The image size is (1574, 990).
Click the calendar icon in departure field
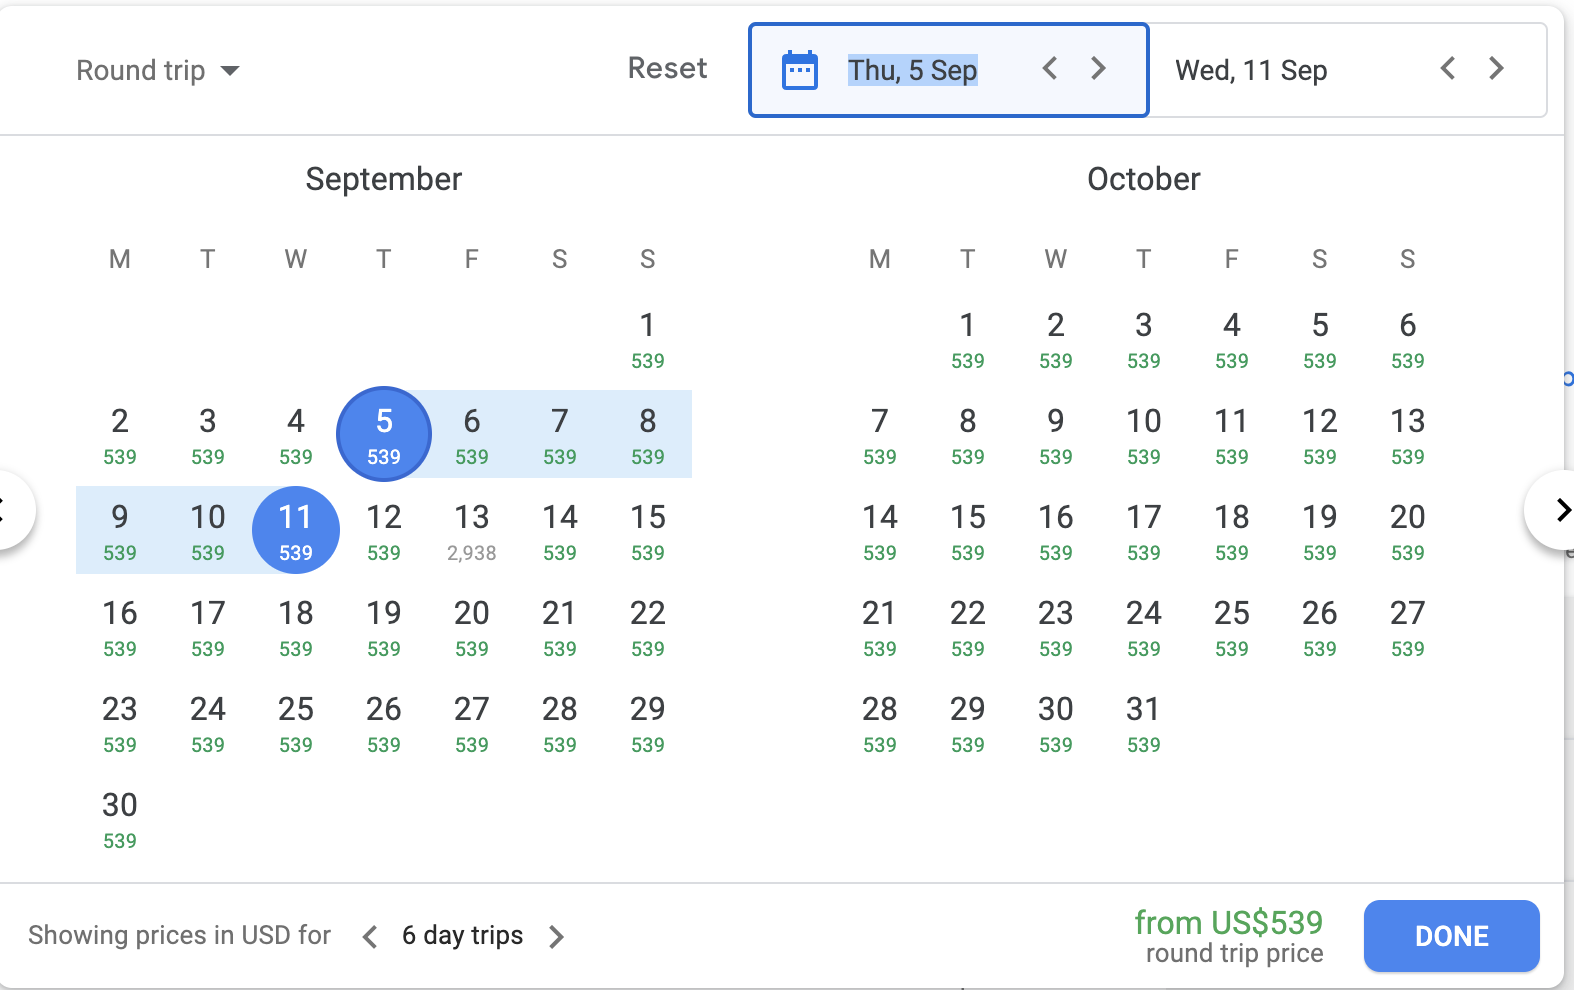click(799, 70)
